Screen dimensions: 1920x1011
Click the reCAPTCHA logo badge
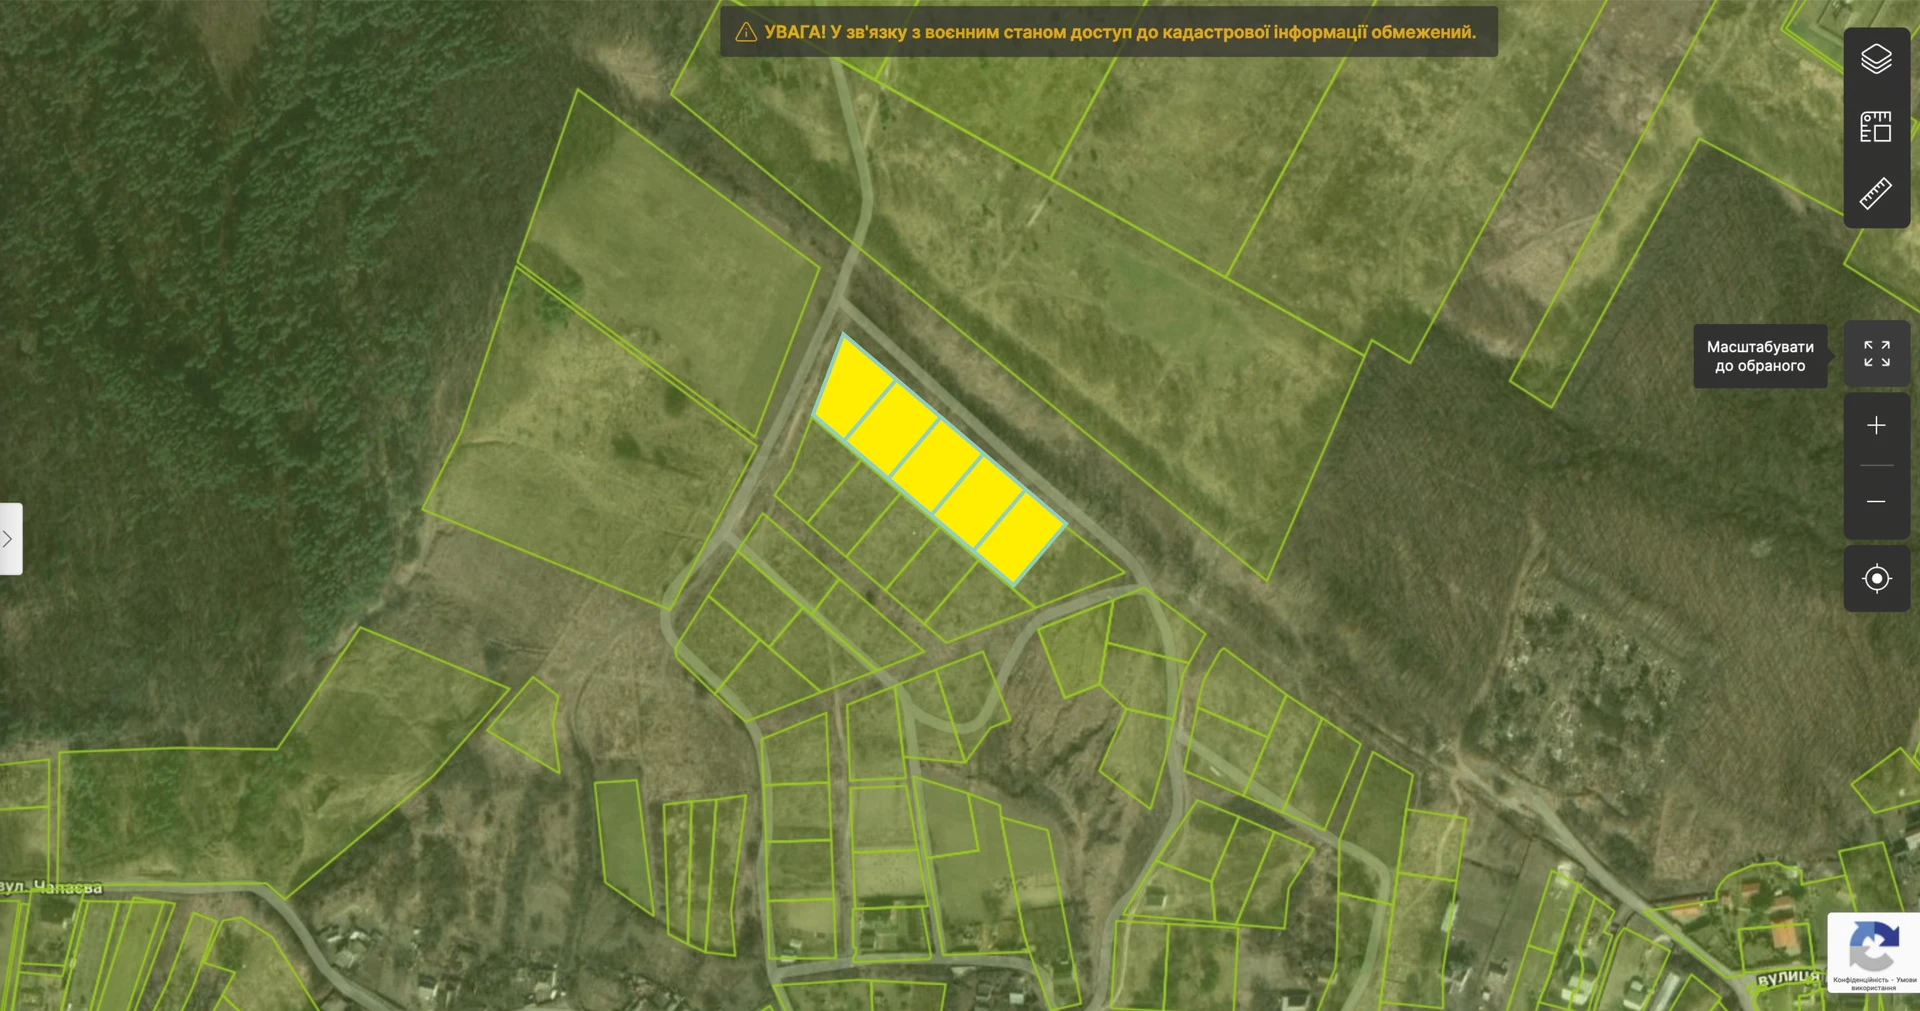click(x=1874, y=946)
